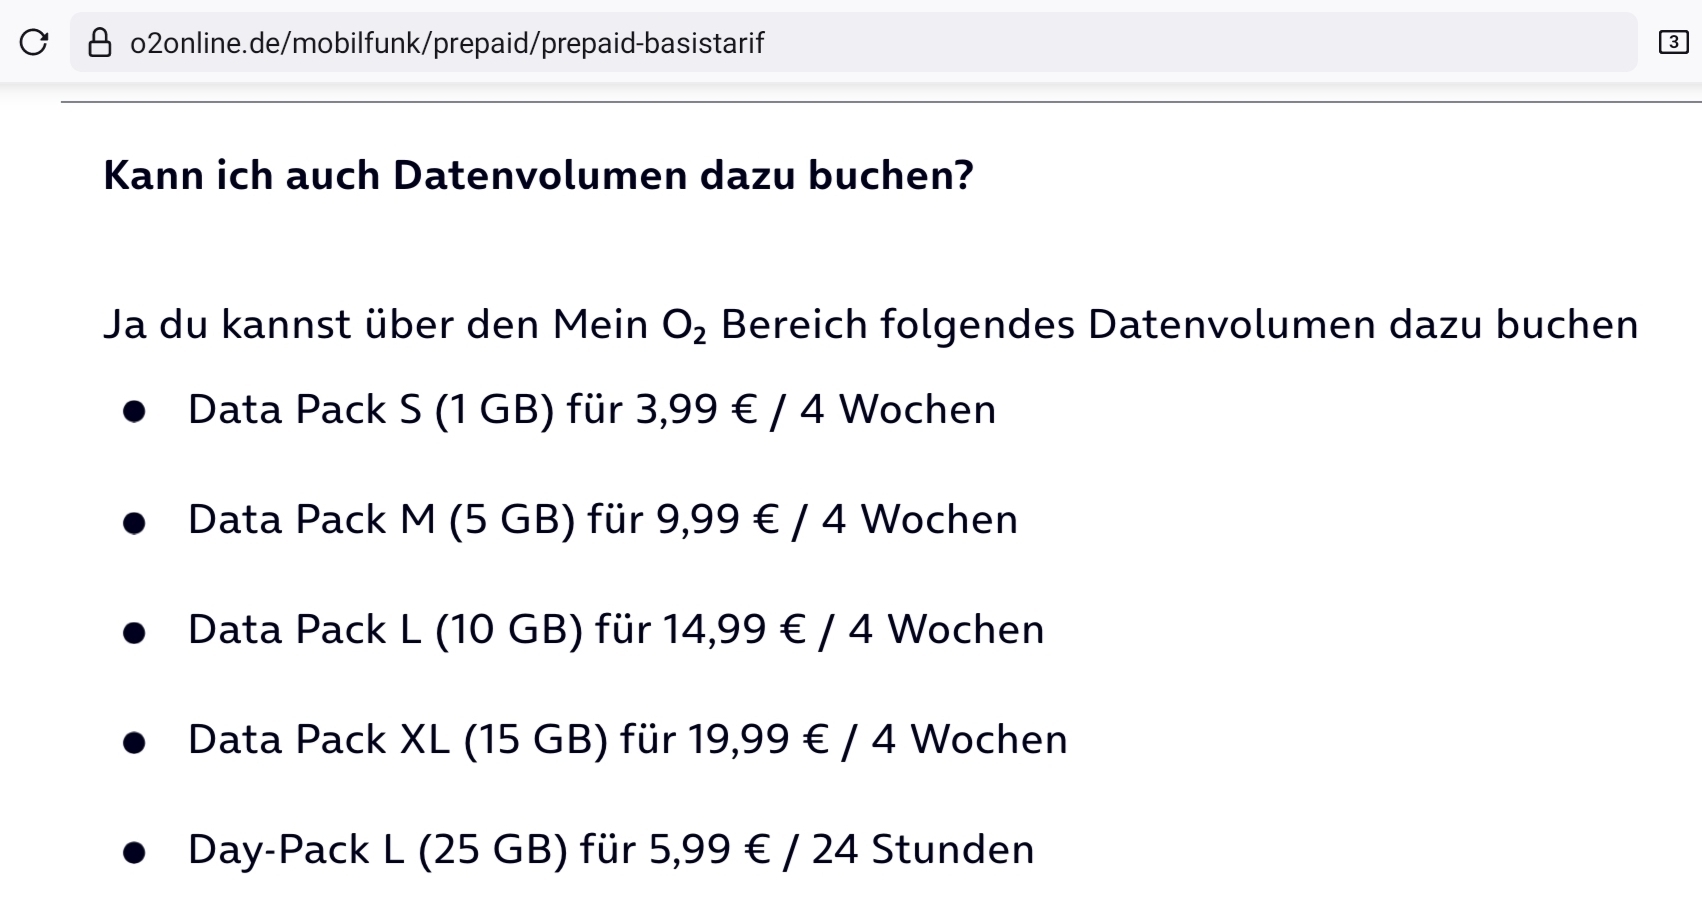Select the Data Pack L (10 GB) entry
The width and height of the screenshot is (1702, 901).
pyautogui.click(x=616, y=630)
